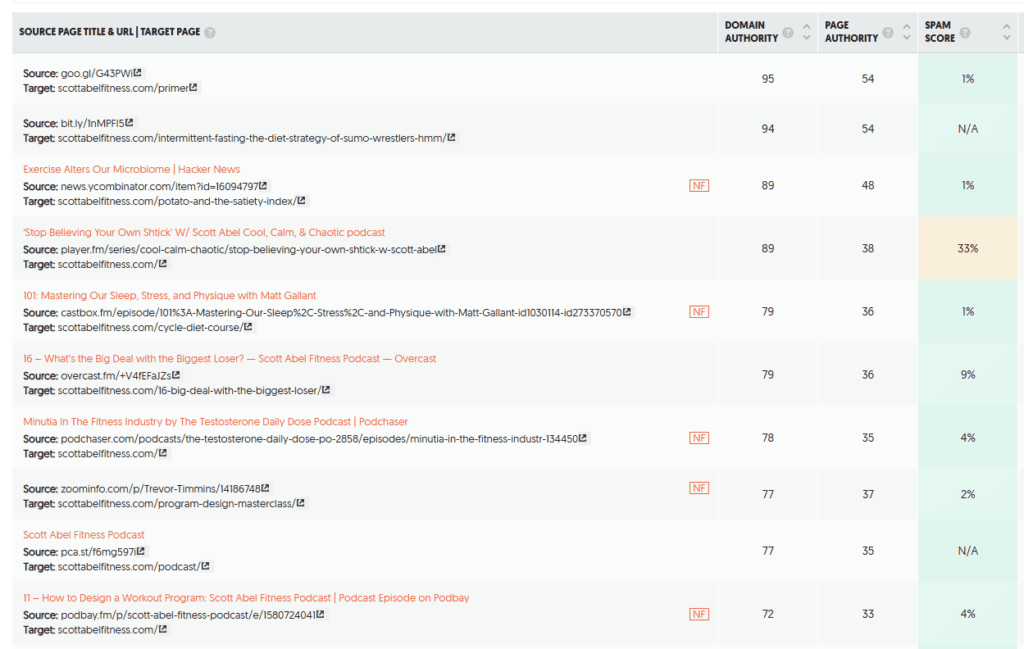The height and width of the screenshot is (649, 1024).
Task: Click the orange 33% spam score cell
Action: point(967,248)
